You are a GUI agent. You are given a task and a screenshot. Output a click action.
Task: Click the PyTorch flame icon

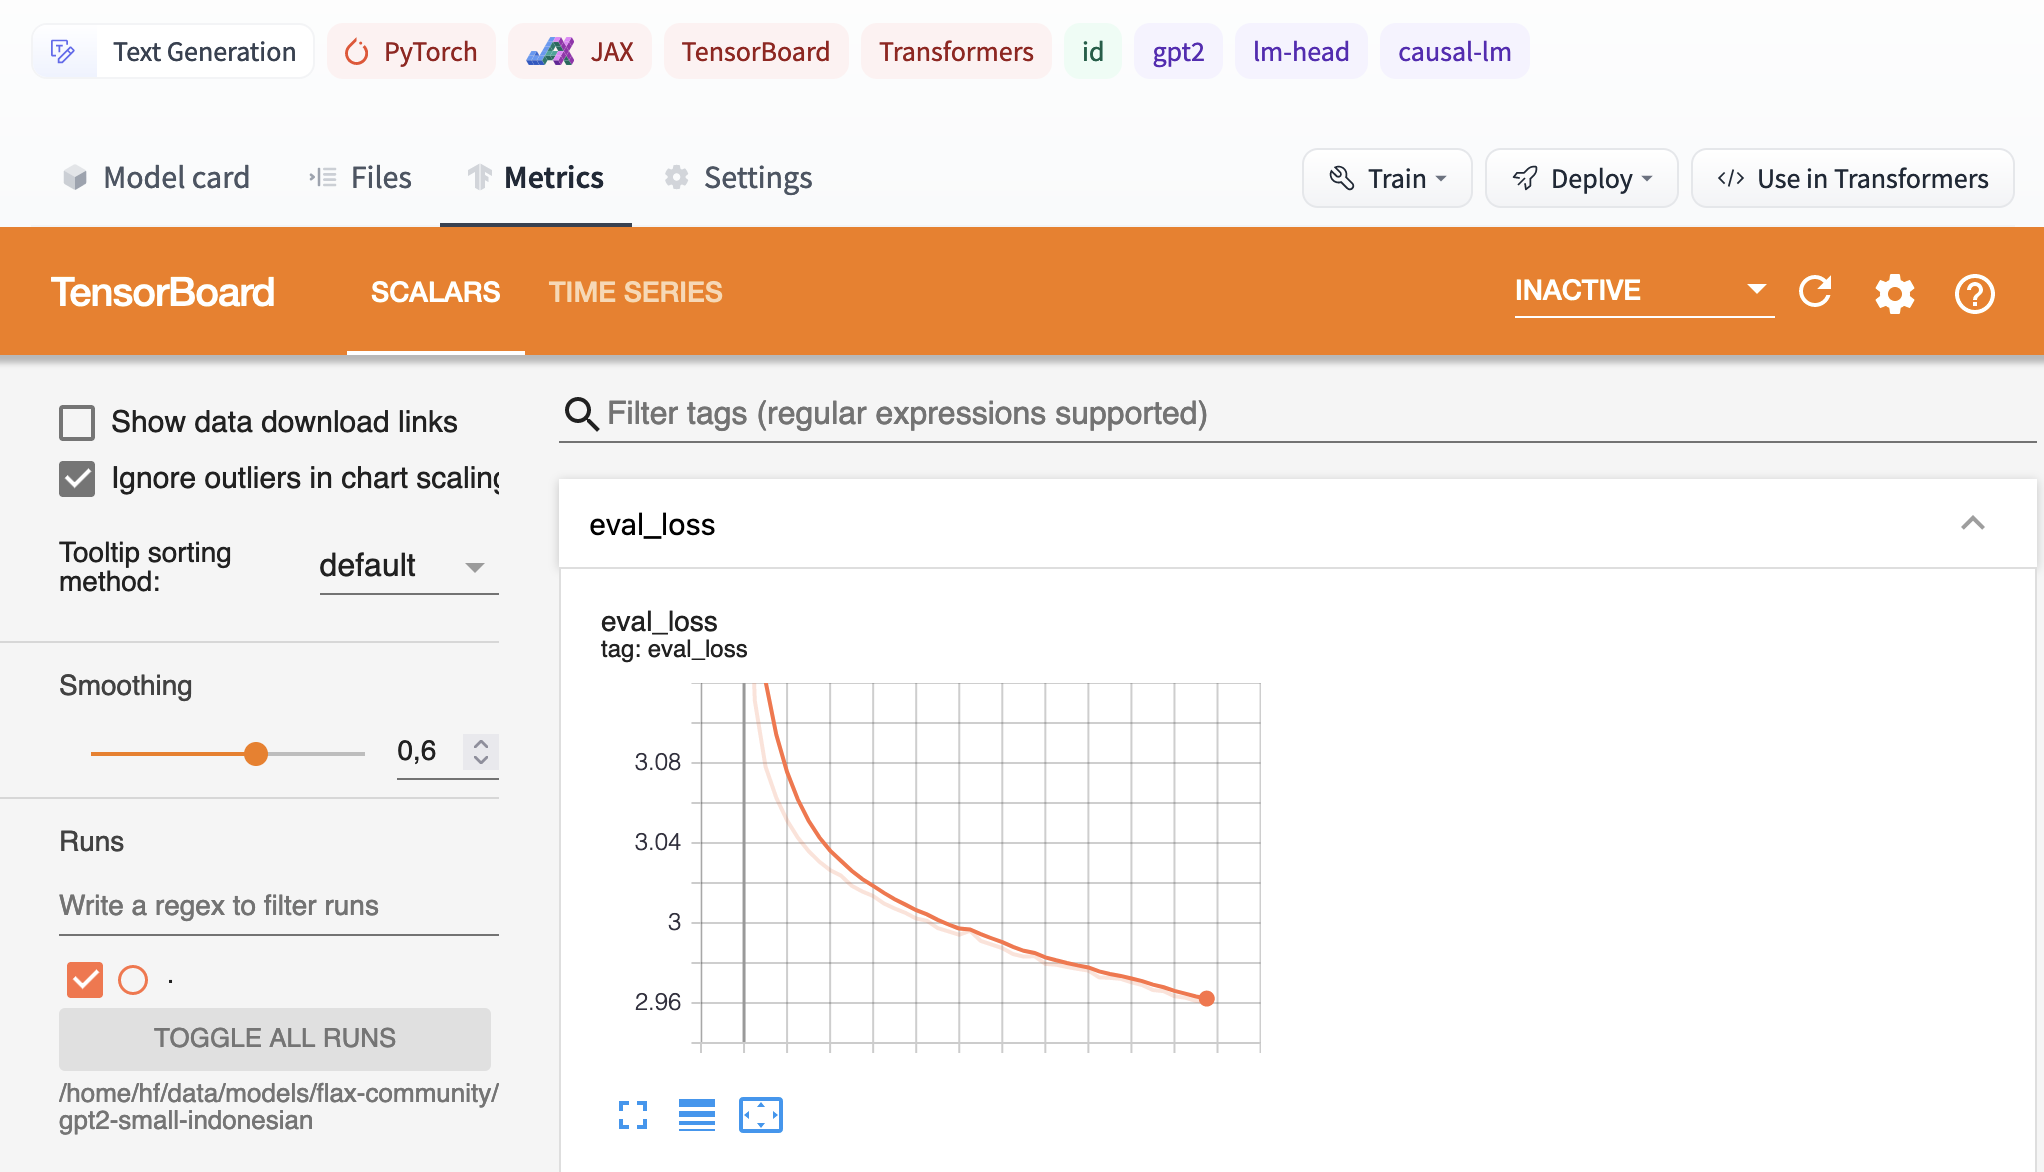tap(357, 52)
